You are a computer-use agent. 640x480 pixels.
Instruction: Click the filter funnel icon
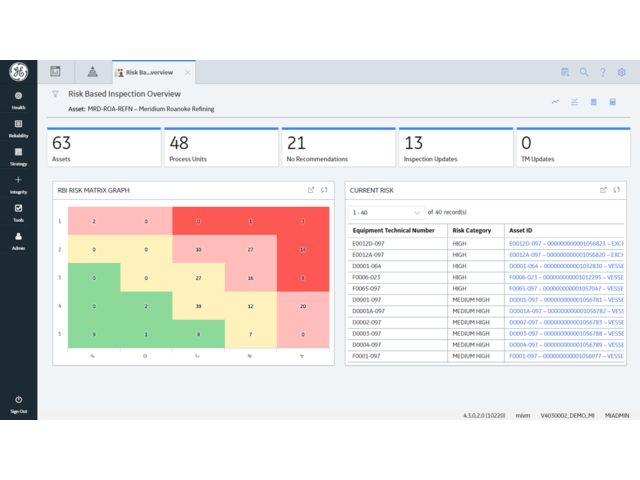[x=55, y=93]
